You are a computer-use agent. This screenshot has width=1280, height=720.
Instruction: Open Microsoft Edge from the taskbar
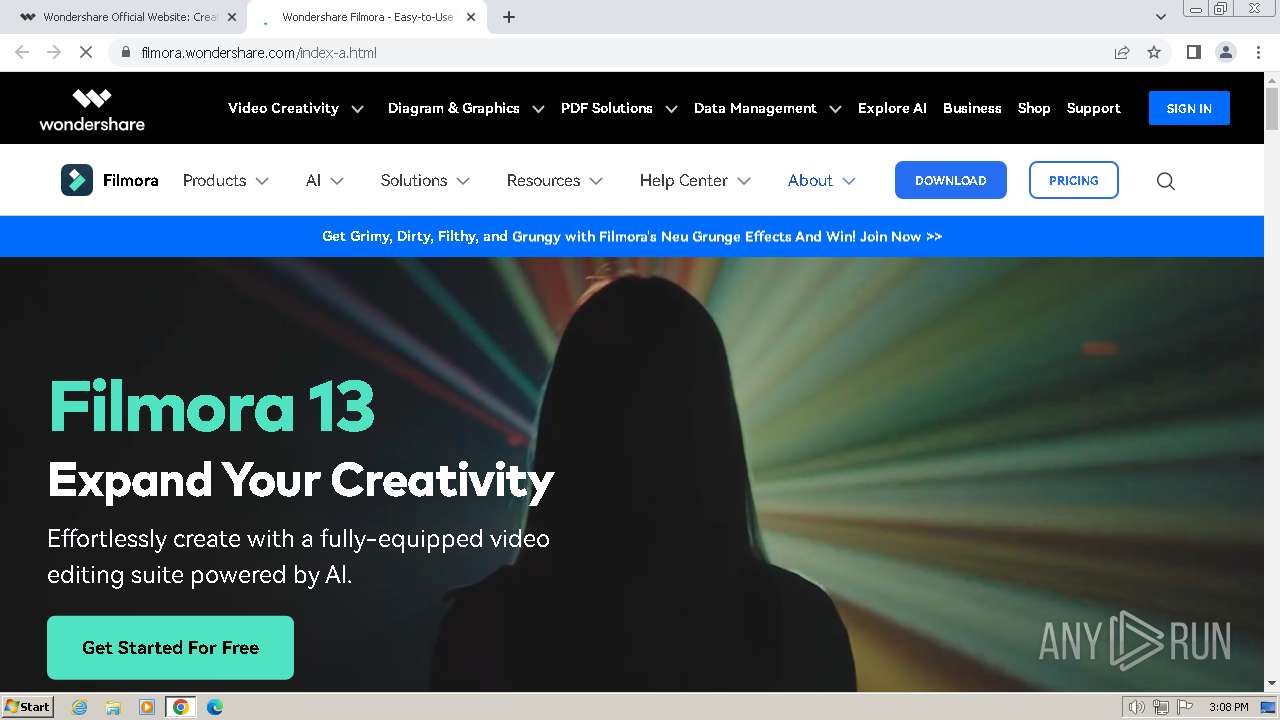point(214,707)
